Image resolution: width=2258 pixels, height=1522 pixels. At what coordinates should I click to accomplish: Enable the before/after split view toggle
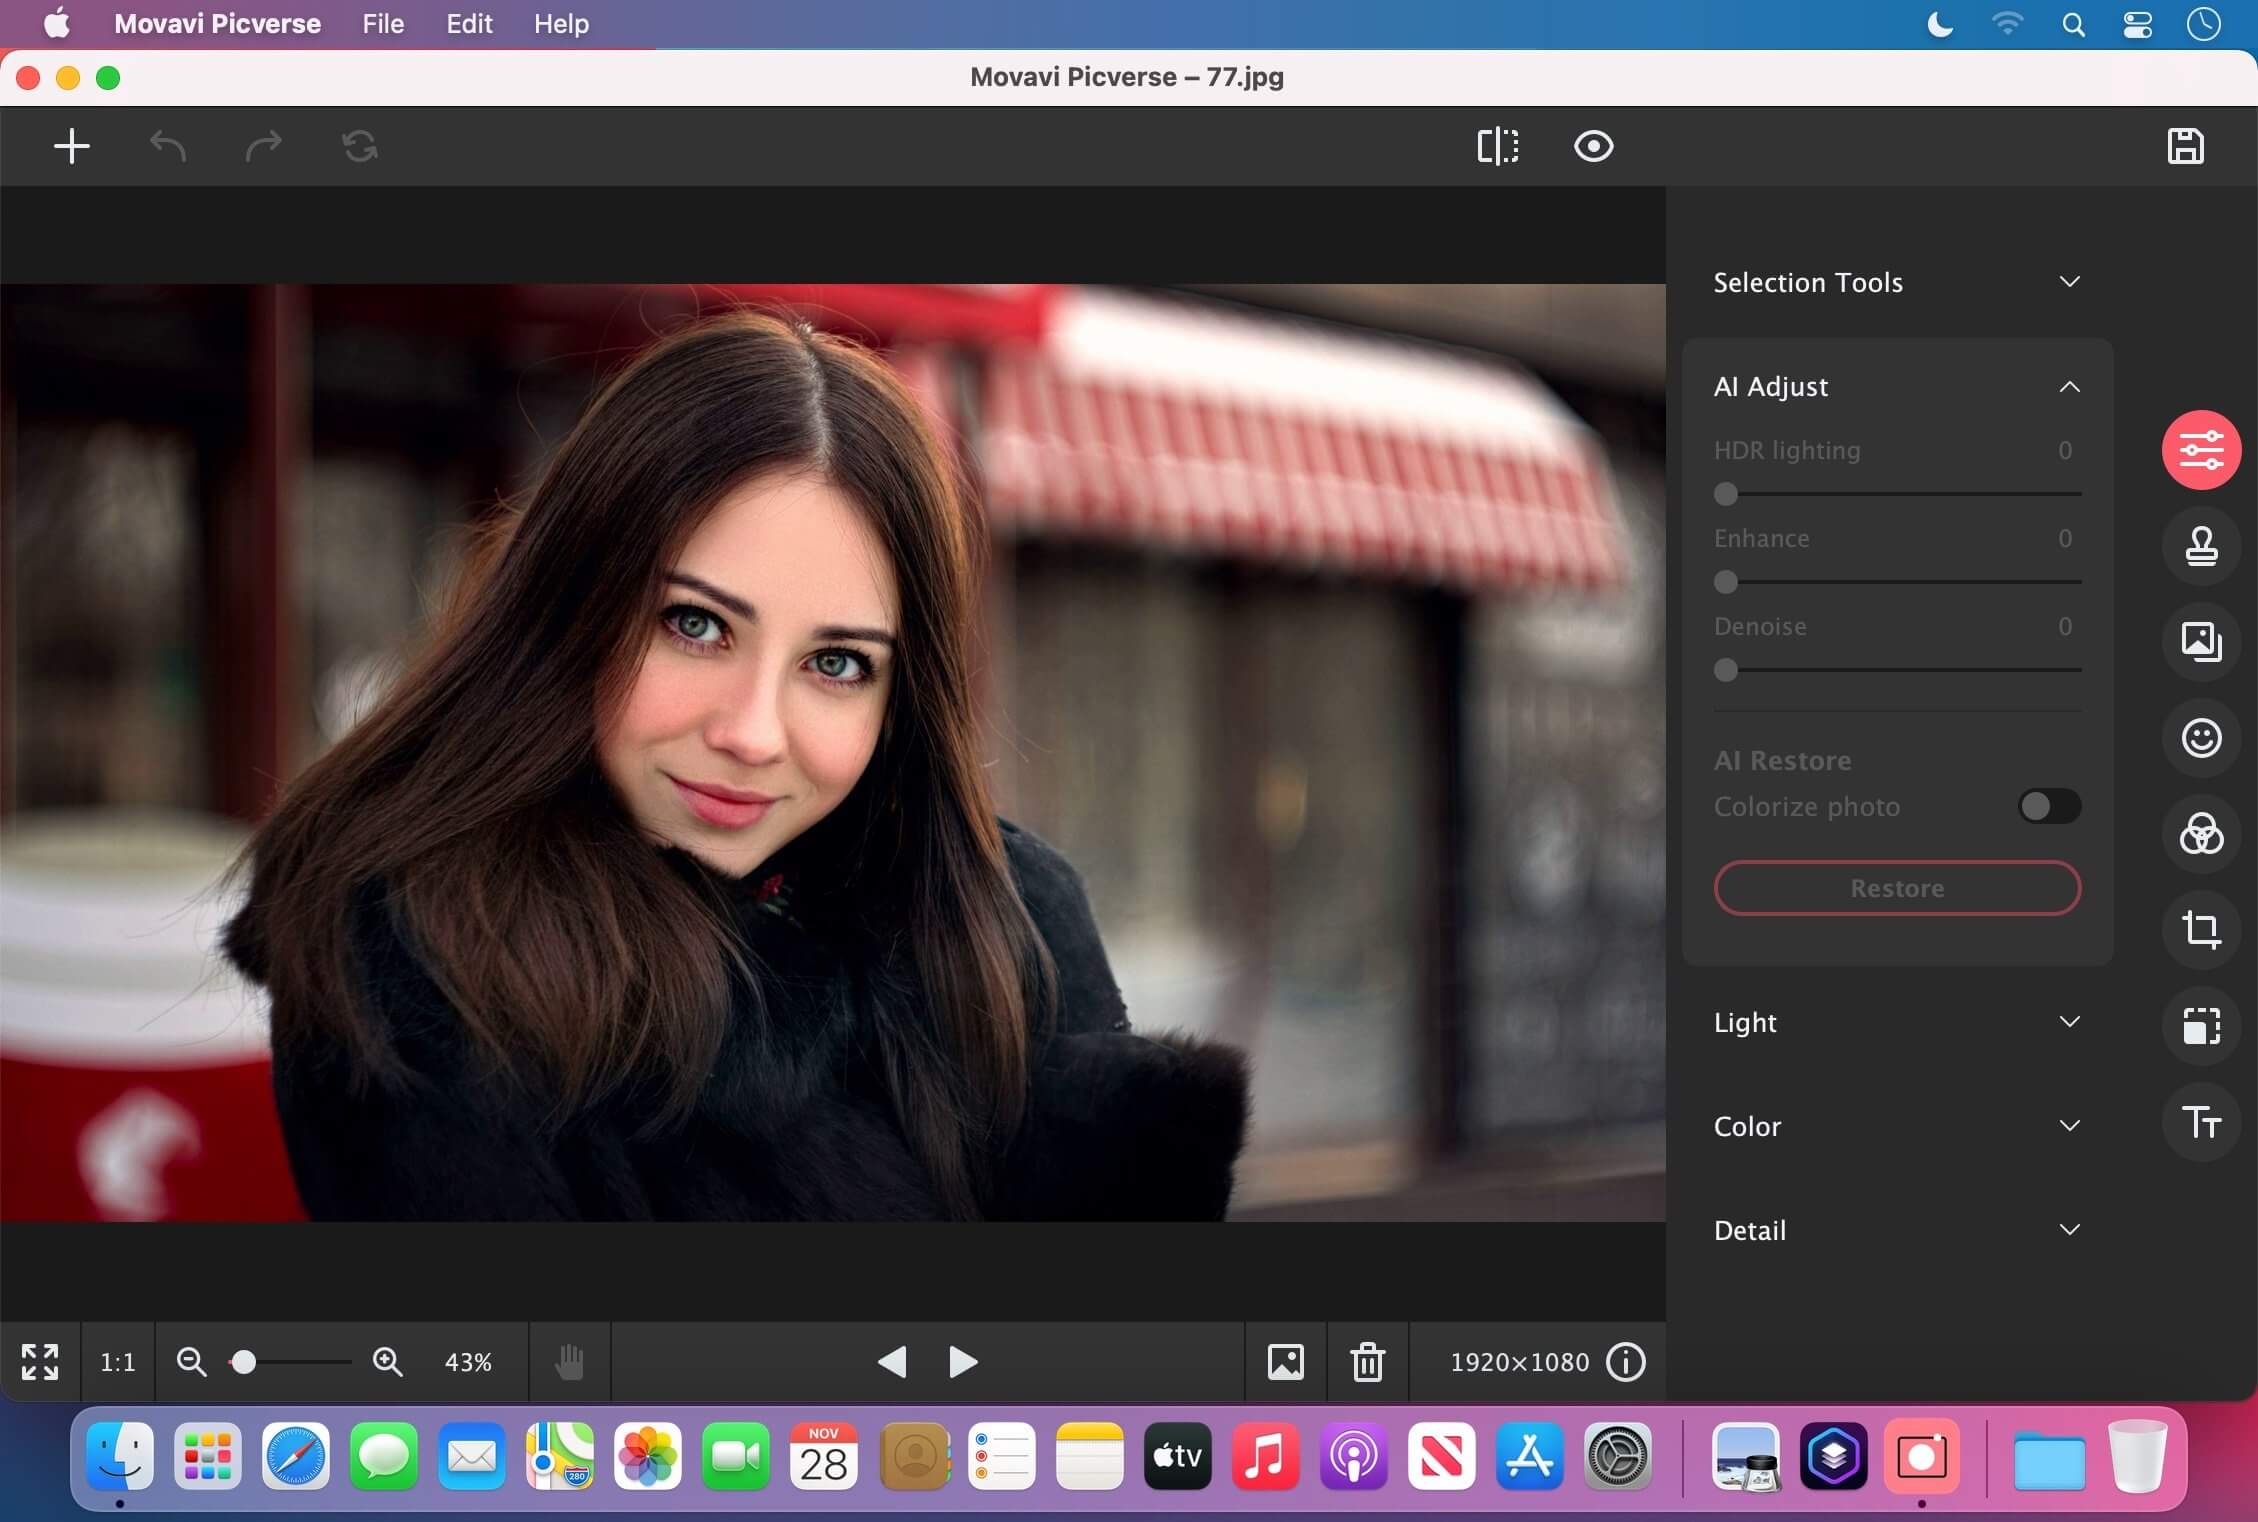[x=1497, y=144]
